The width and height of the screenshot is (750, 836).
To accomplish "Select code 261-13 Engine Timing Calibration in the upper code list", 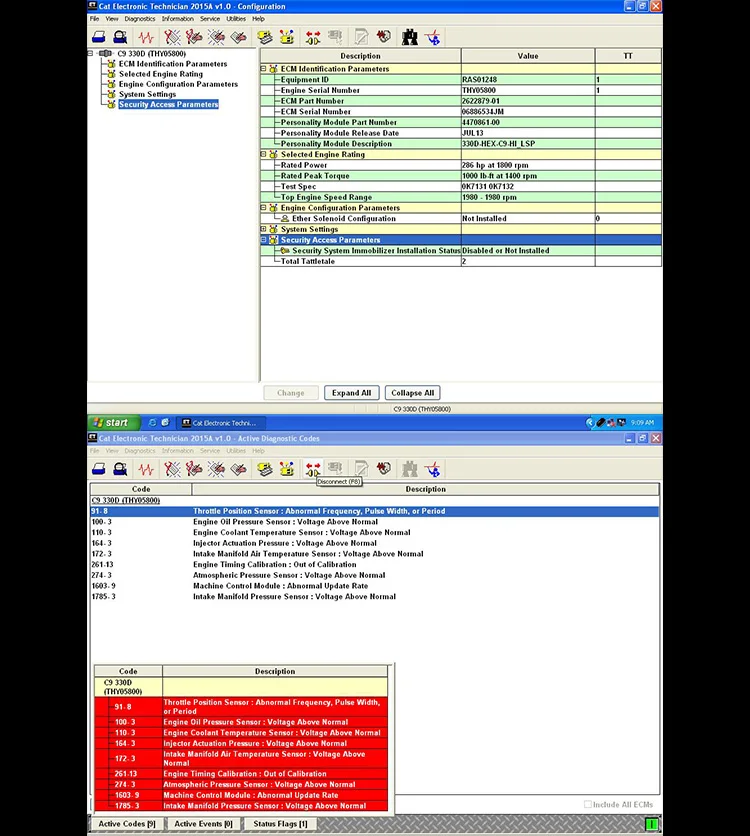I will (x=375, y=565).
